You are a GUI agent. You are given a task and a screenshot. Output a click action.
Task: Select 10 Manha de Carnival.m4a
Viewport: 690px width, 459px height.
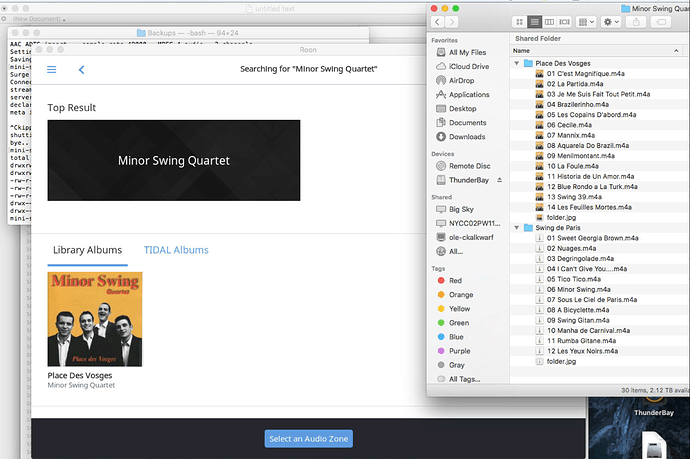point(600,330)
